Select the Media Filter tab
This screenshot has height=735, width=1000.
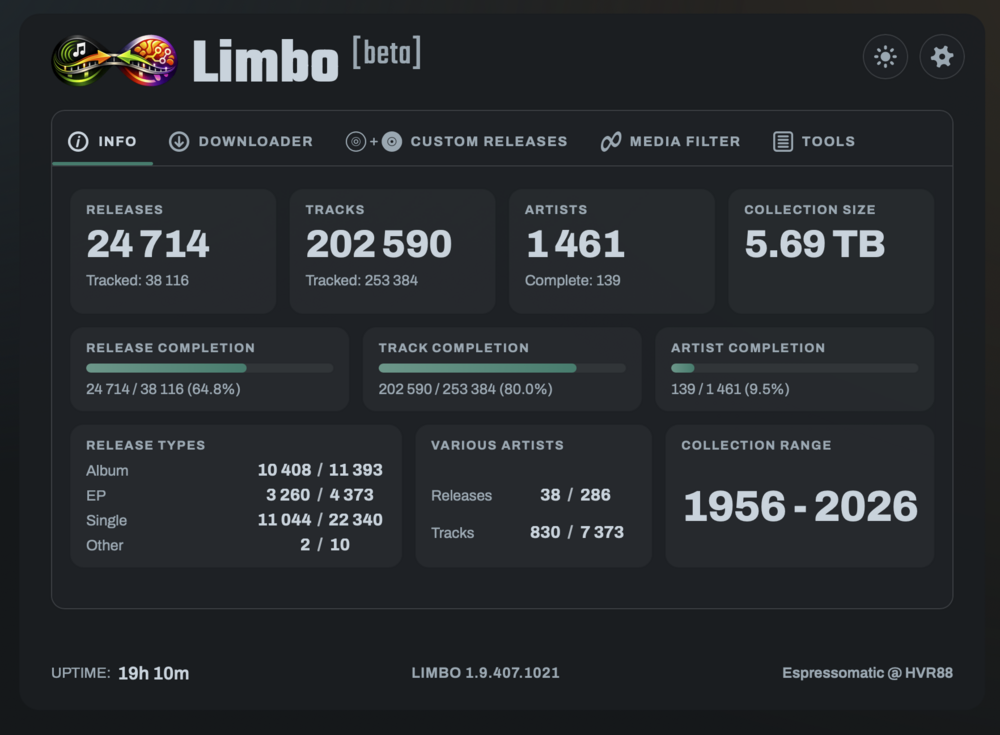tap(670, 142)
